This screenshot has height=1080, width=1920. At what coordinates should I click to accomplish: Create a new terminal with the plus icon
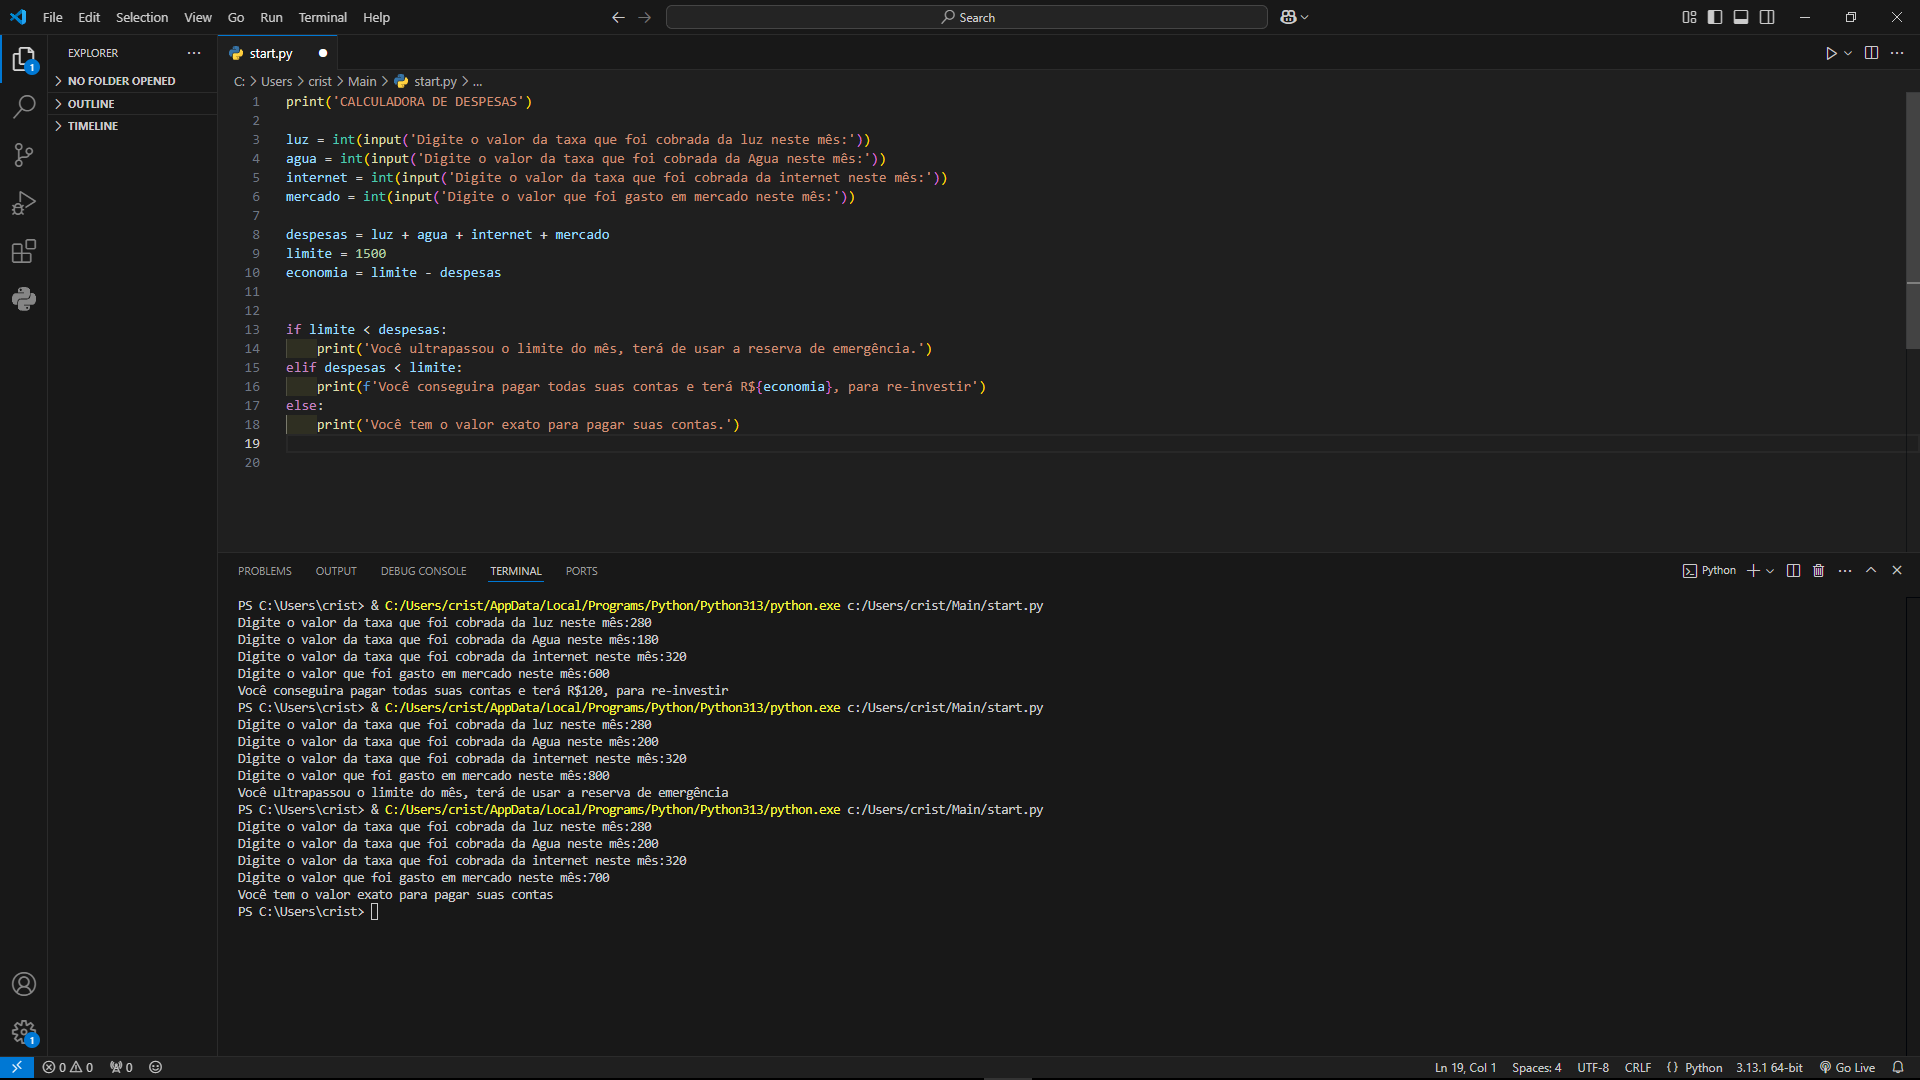point(1753,570)
